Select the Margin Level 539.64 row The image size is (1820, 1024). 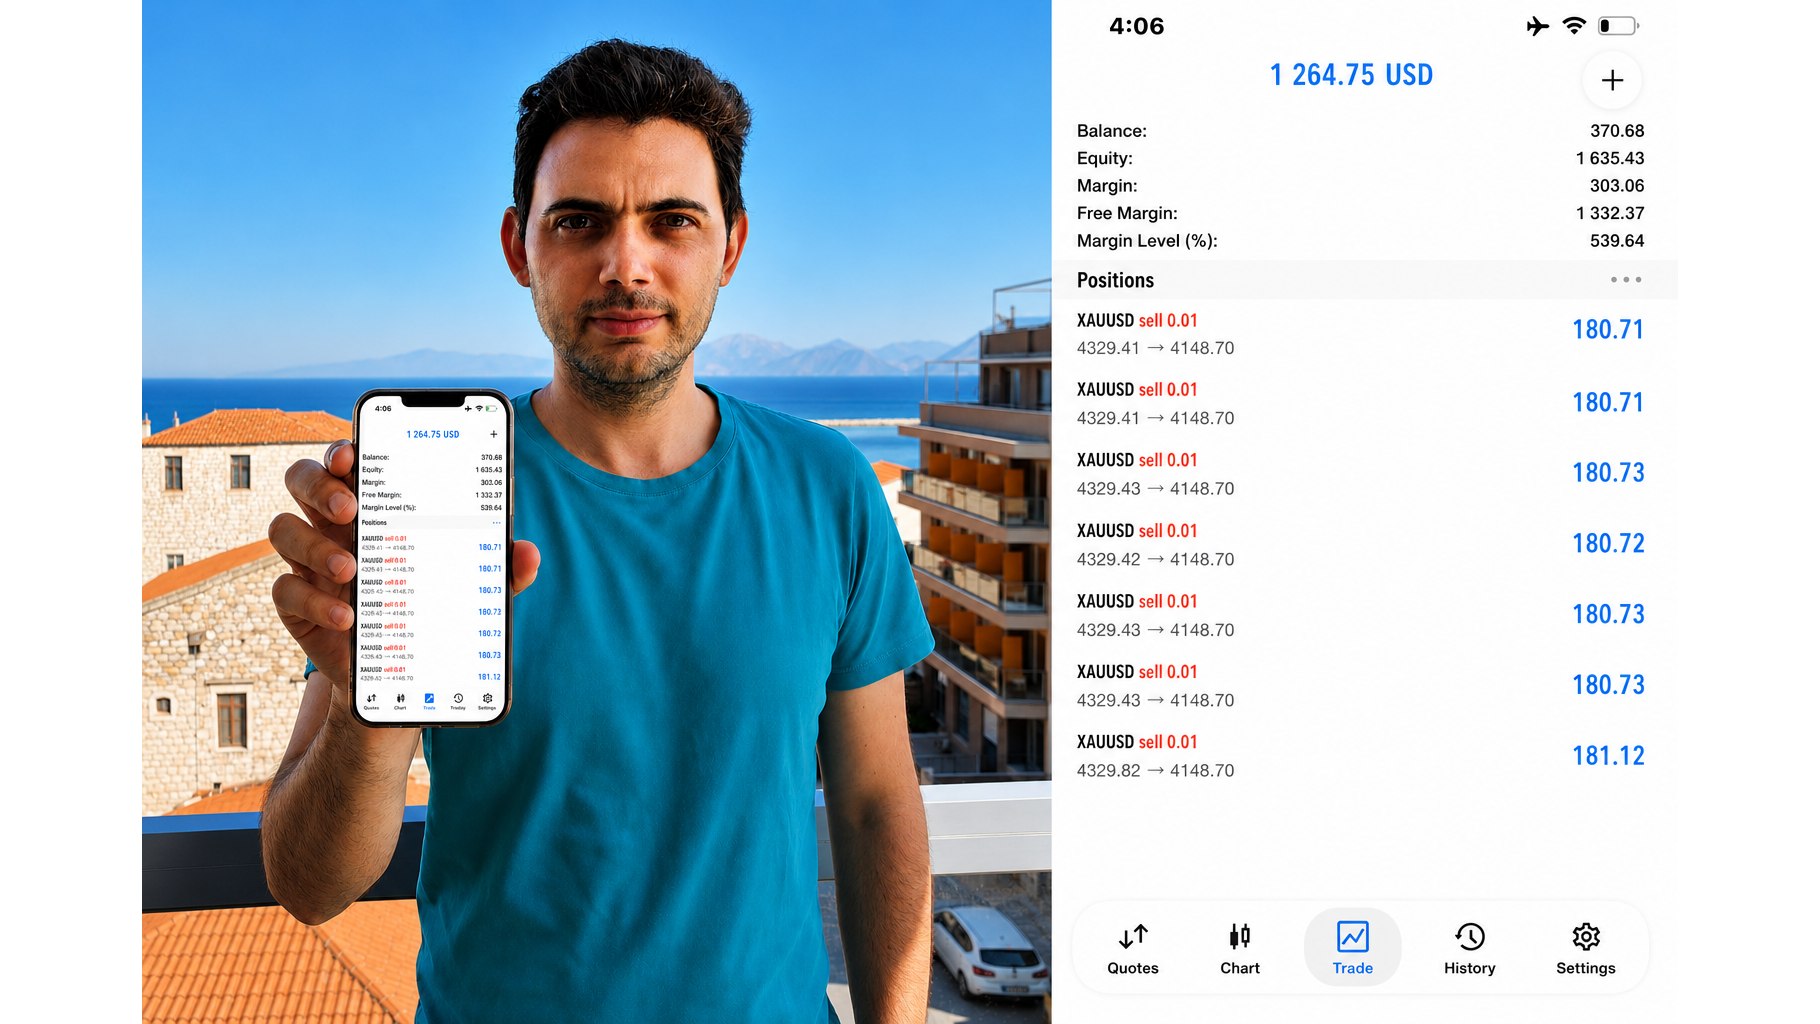pyautogui.click(x=1360, y=241)
